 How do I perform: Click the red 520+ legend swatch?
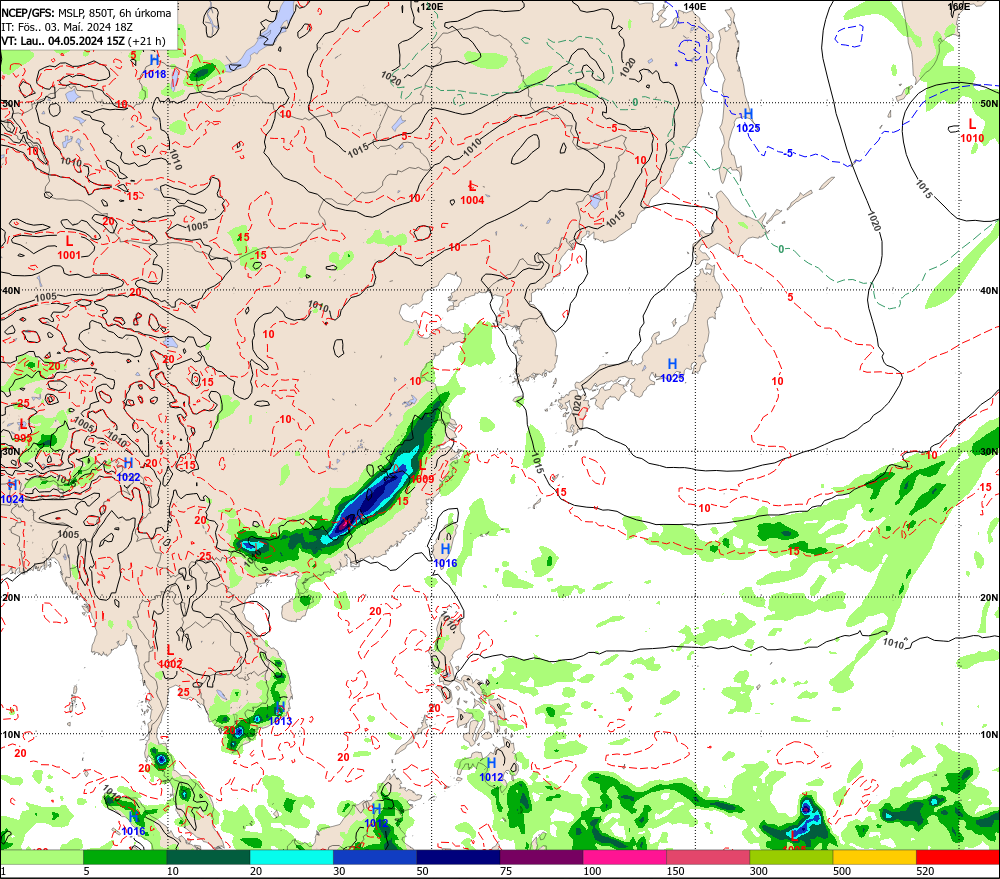click(x=958, y=857)
